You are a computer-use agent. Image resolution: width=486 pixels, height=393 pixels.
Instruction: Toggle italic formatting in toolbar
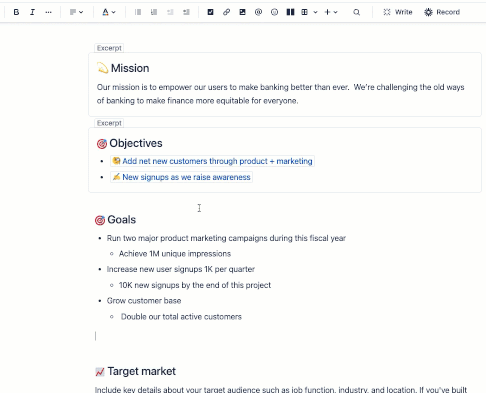32,12
